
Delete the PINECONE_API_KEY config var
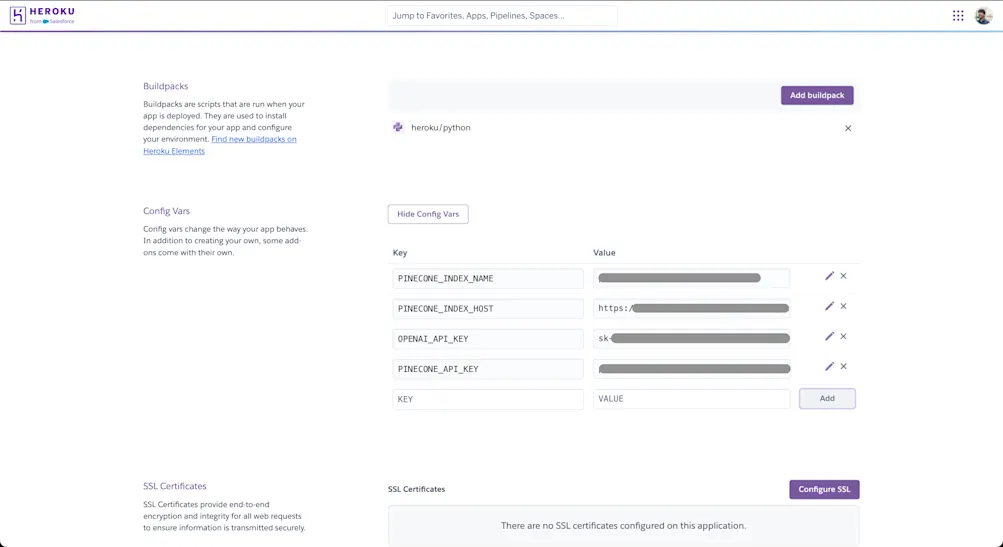pos(843,366)
